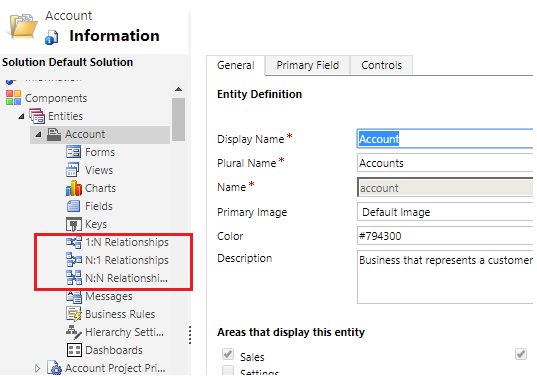537x377 pixels.
Task: Enable the Settings area checkbox
Action: 228,370
